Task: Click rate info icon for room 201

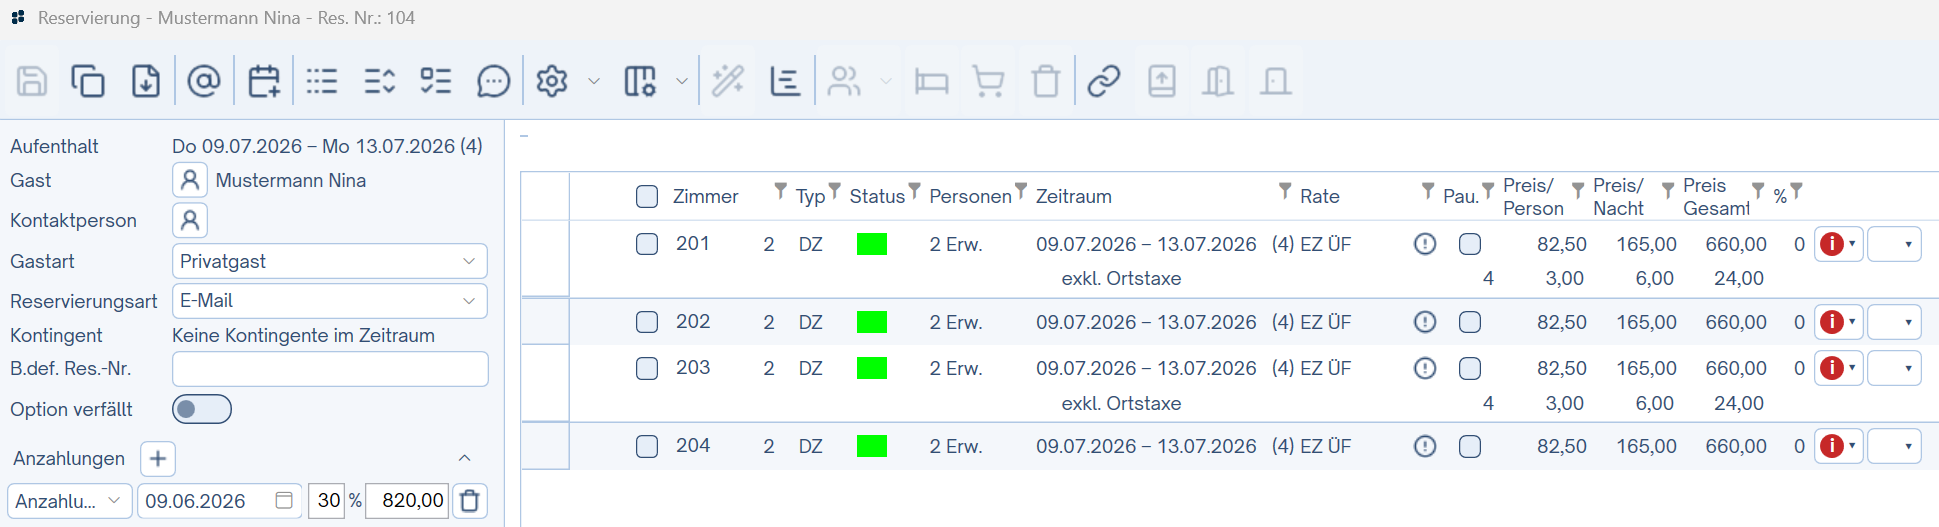Action: point(1425,244)
